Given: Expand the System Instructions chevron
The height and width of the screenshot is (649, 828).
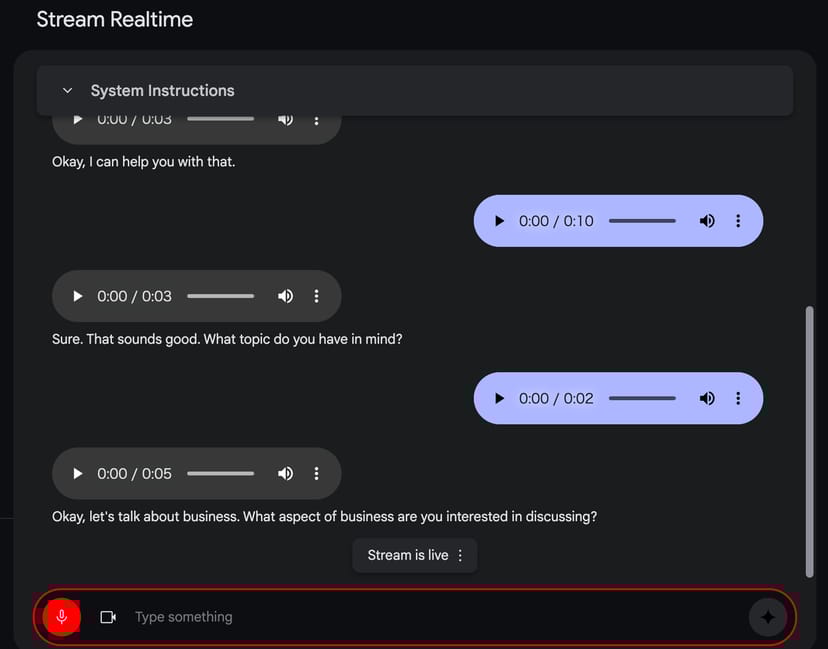Looking at the screenshot, I should pos(68,91).
